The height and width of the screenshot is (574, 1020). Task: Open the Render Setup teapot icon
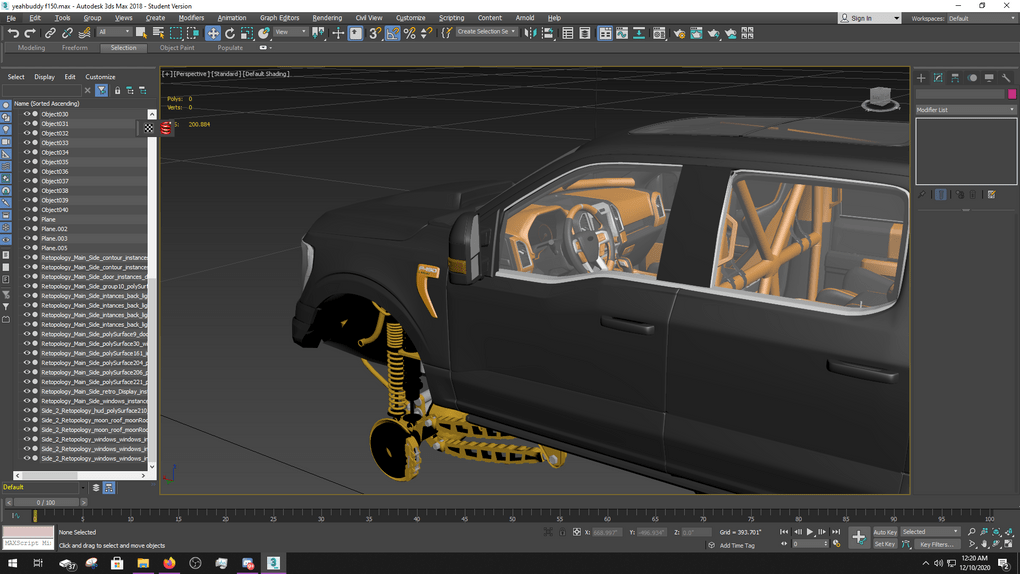click(x=679, y=33)
